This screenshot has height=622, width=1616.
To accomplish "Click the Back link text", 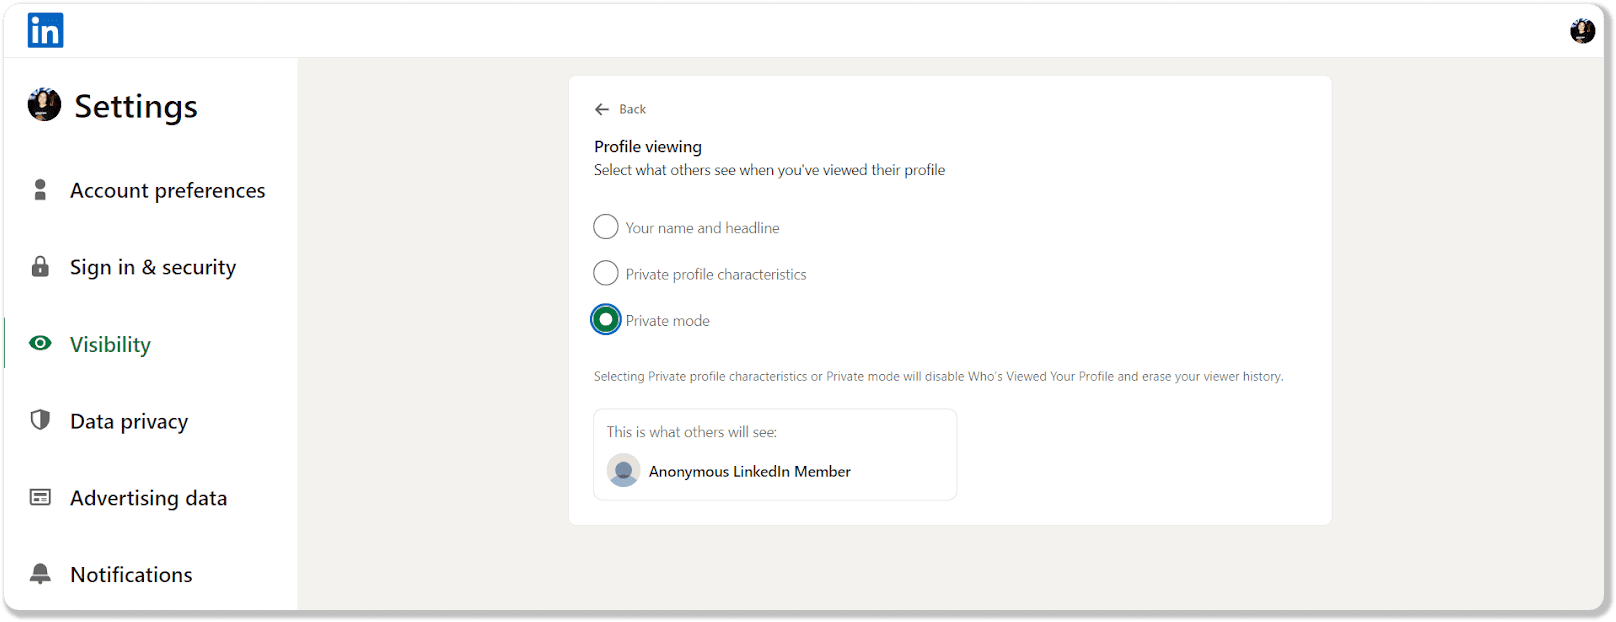I will (632, 109).
